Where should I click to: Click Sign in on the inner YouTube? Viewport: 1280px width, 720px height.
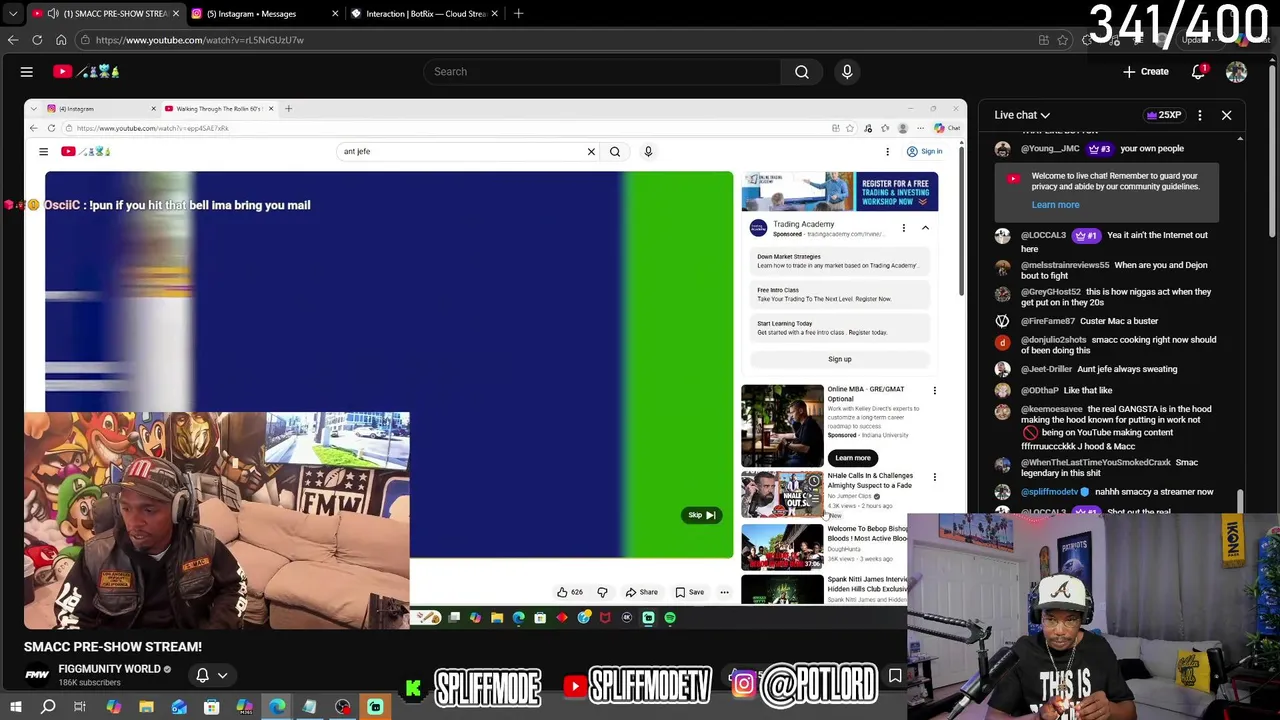[925, 151]
